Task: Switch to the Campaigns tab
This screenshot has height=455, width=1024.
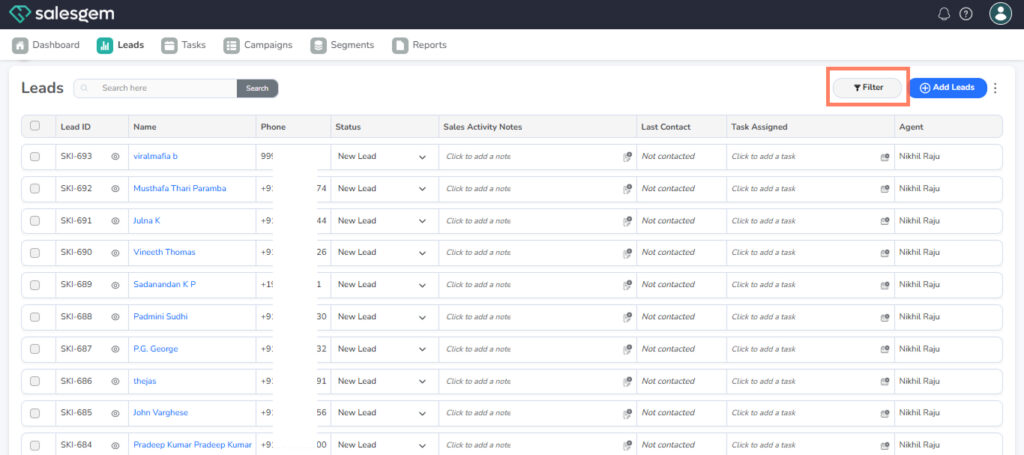Action: coord(258,45)
